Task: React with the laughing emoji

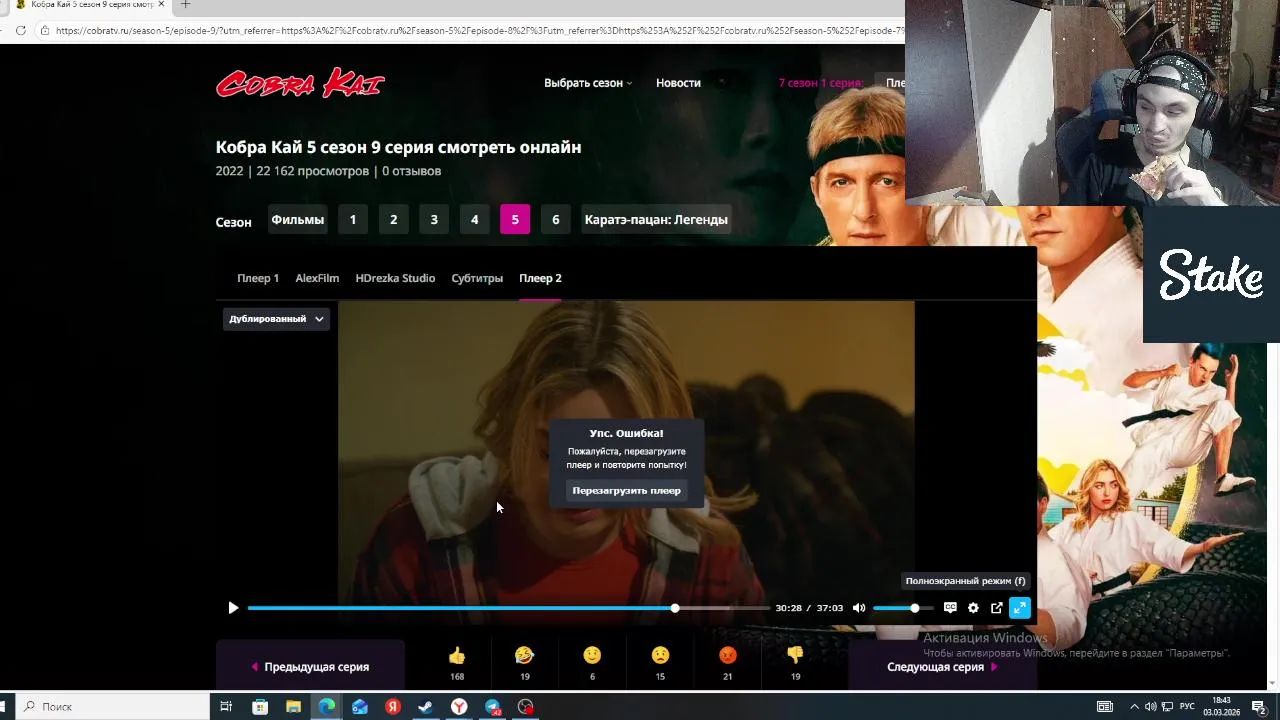Action: 524,656
